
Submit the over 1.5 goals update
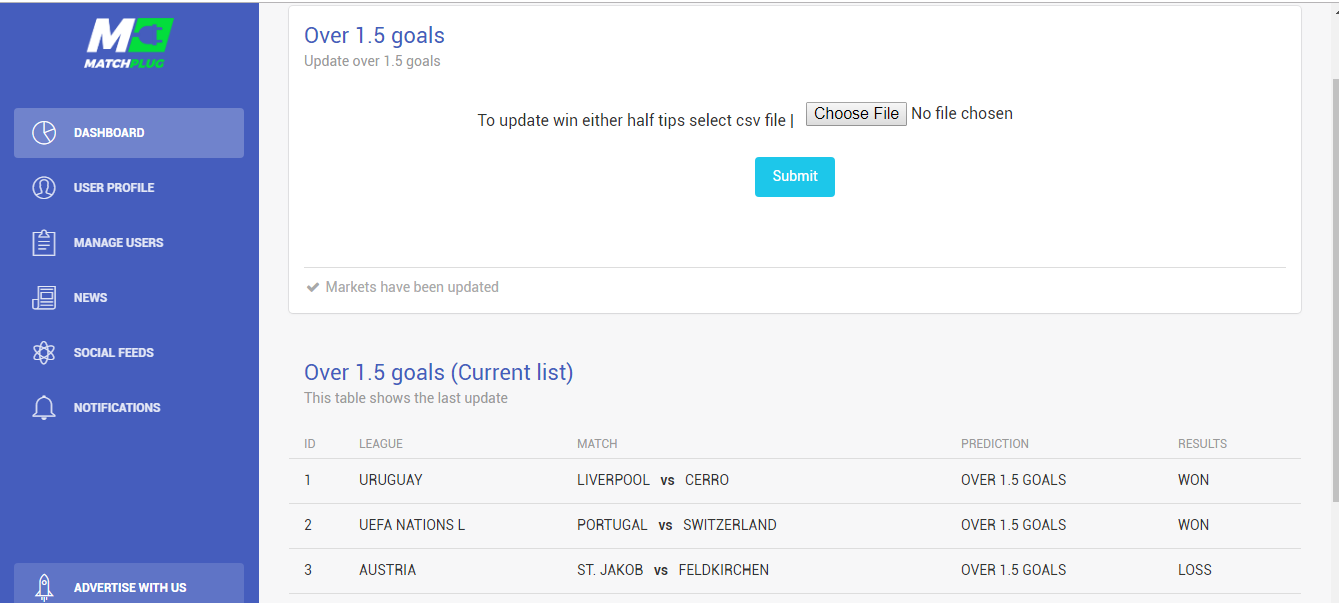click(x=795, y=177)
